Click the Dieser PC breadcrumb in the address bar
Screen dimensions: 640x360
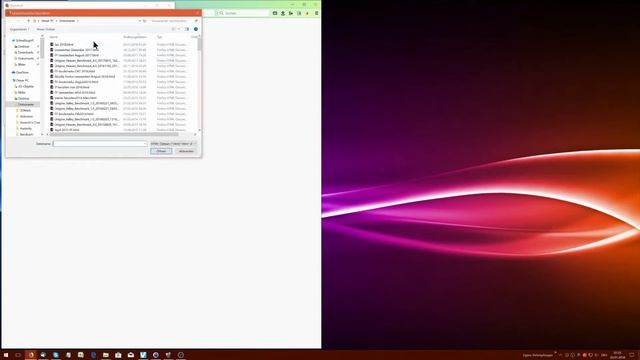pos(47,21)
